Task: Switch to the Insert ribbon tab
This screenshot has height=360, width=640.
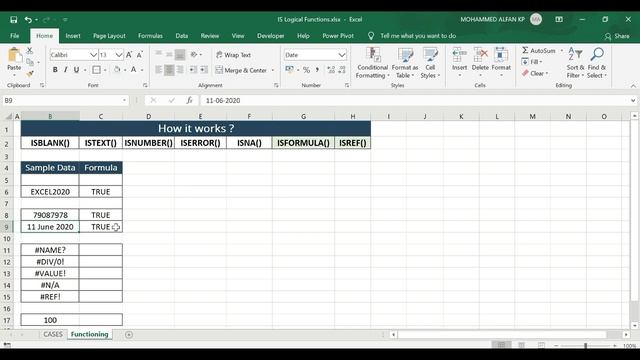Action: [73, 36]
